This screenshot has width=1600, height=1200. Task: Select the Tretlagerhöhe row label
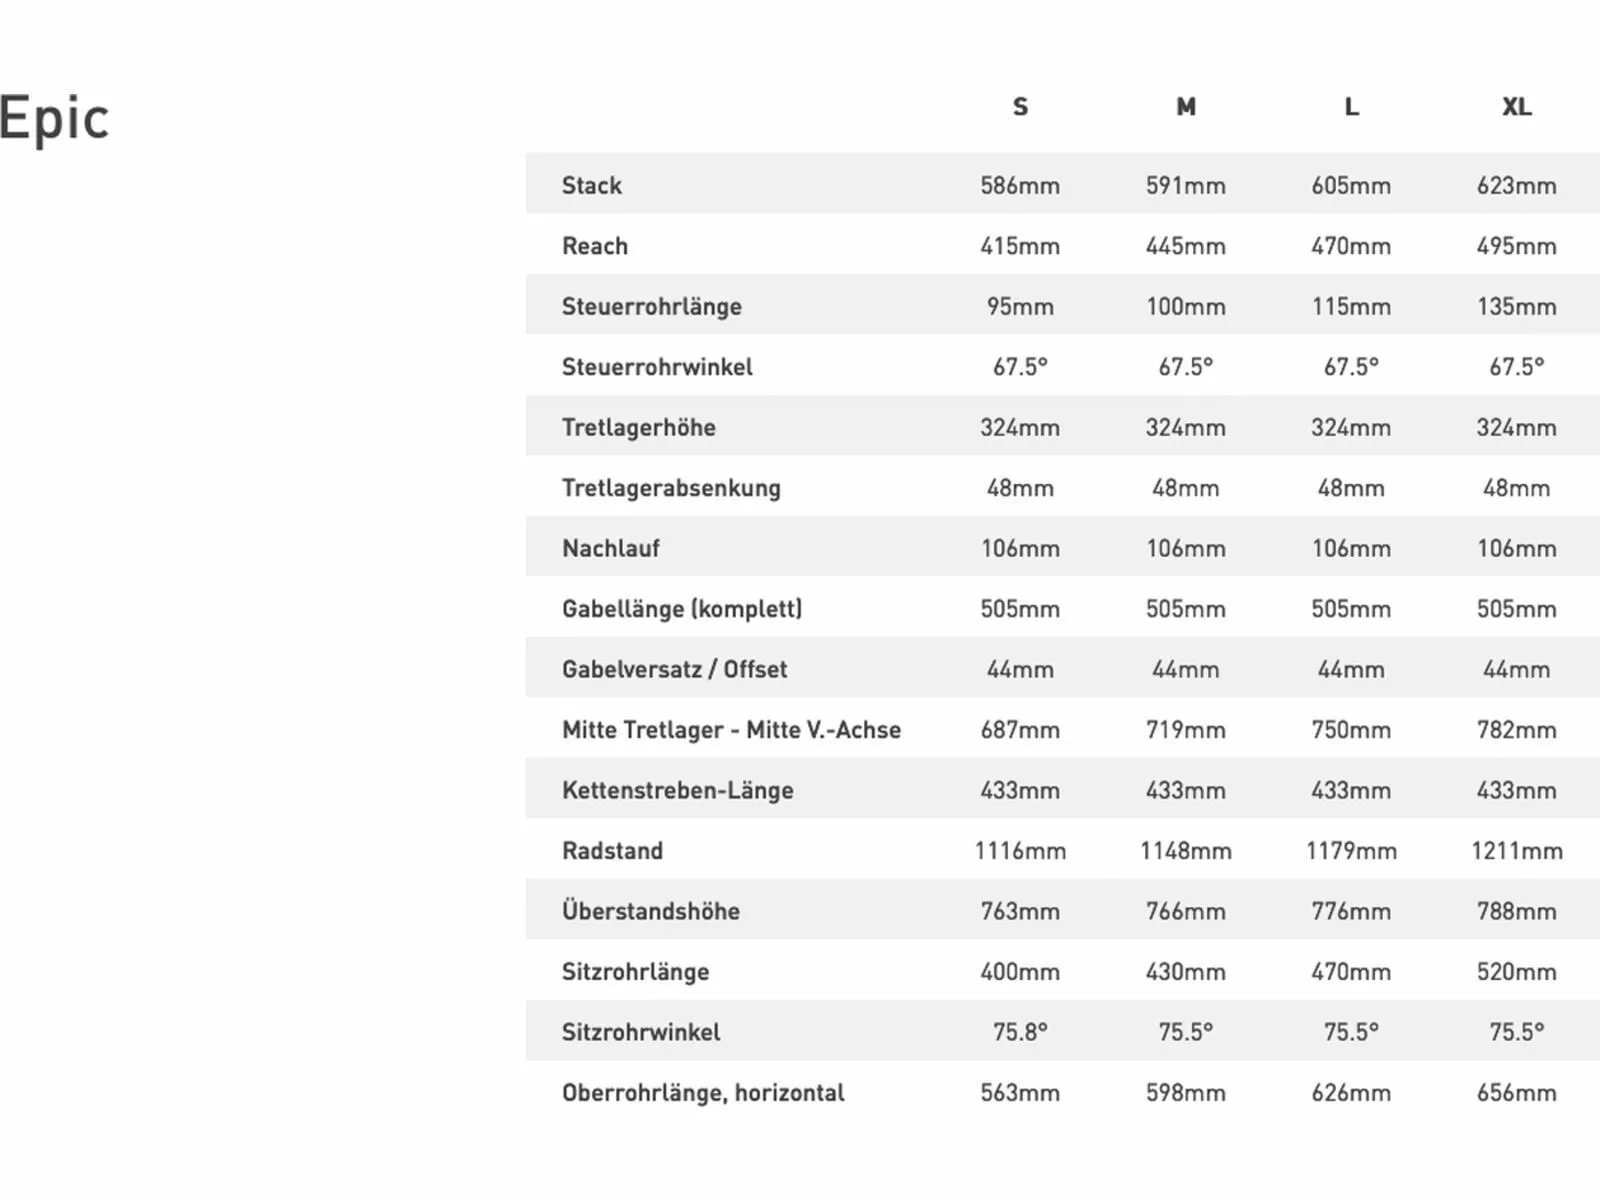tap(639, 428)
